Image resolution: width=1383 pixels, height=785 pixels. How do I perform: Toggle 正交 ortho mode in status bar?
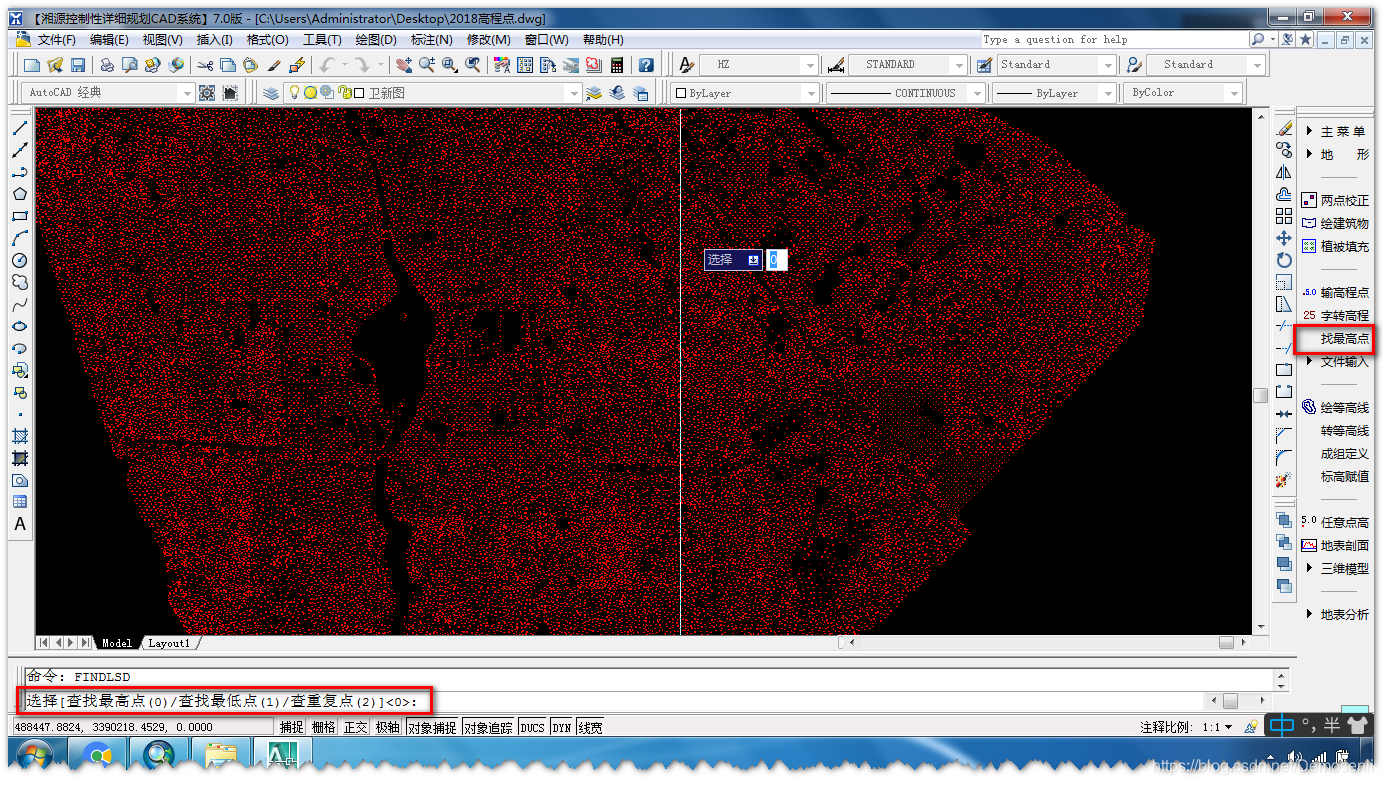[356, 728]
